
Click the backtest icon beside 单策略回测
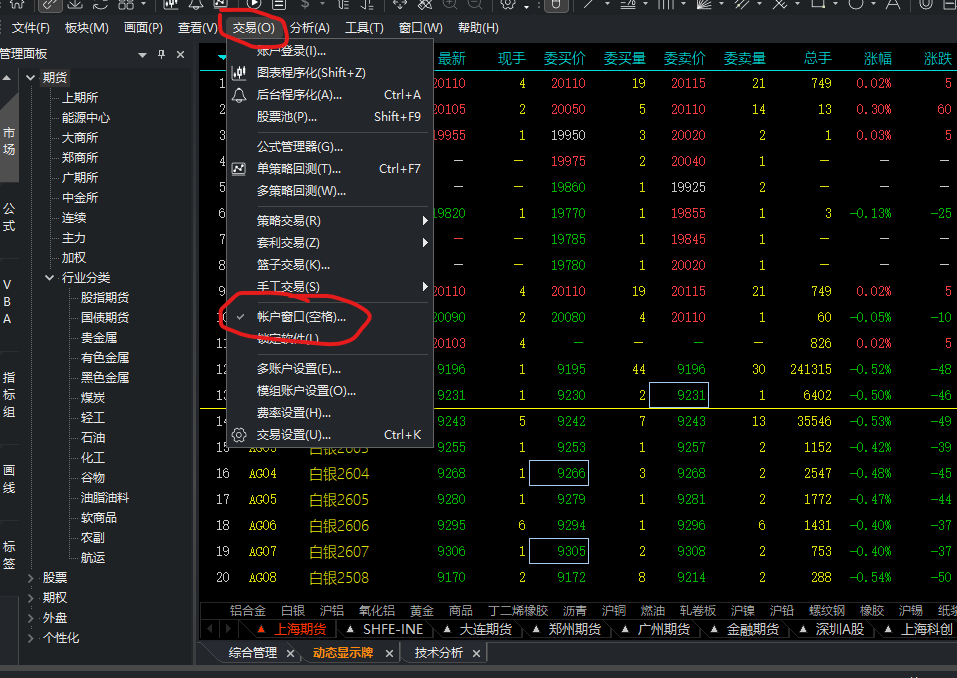(x=239, y=169)
